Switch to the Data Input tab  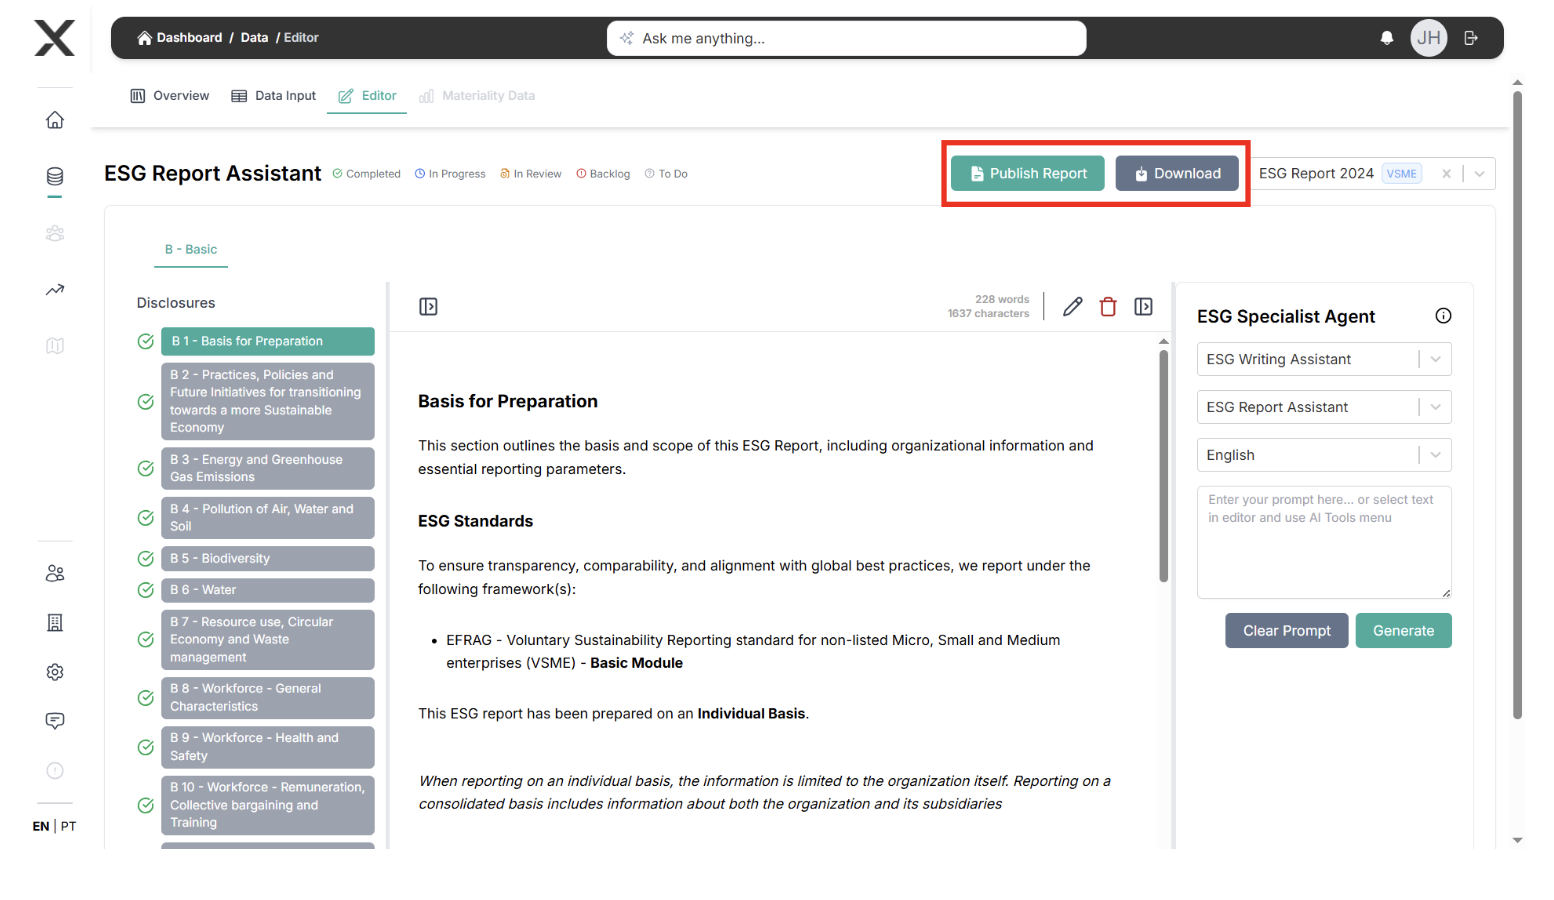[x=274, y=96]
